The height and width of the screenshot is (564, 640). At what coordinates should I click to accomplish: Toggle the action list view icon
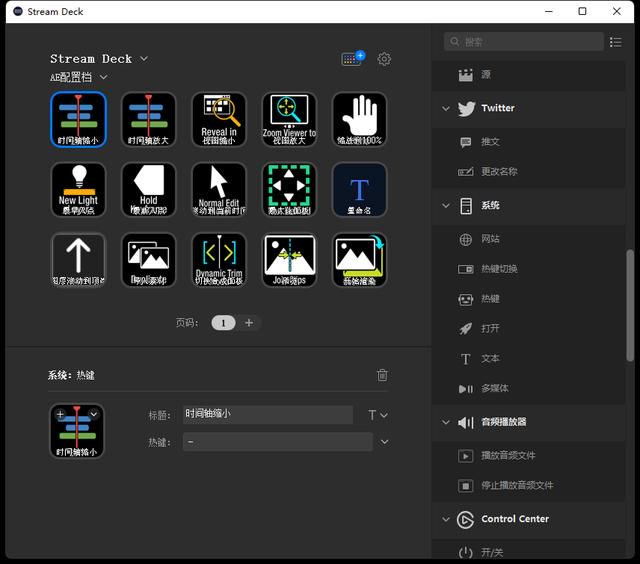click(616, 42)
